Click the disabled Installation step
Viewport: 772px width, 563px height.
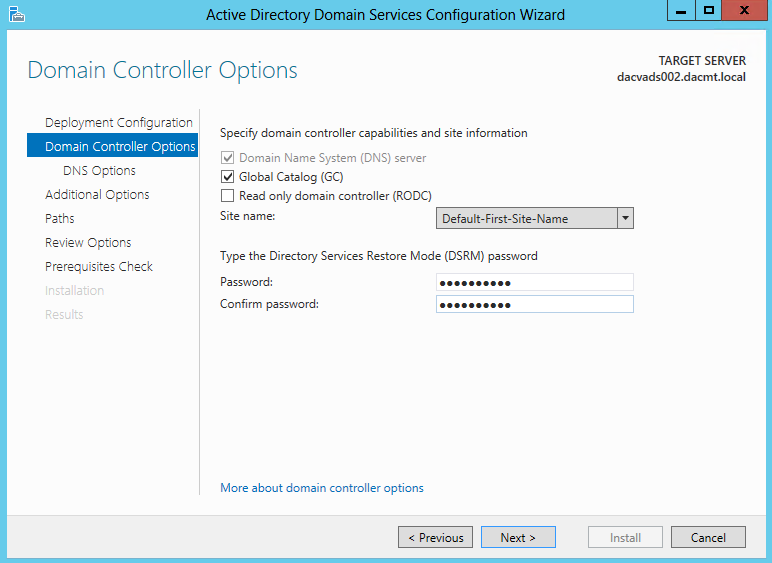click(x=74, y=290)
